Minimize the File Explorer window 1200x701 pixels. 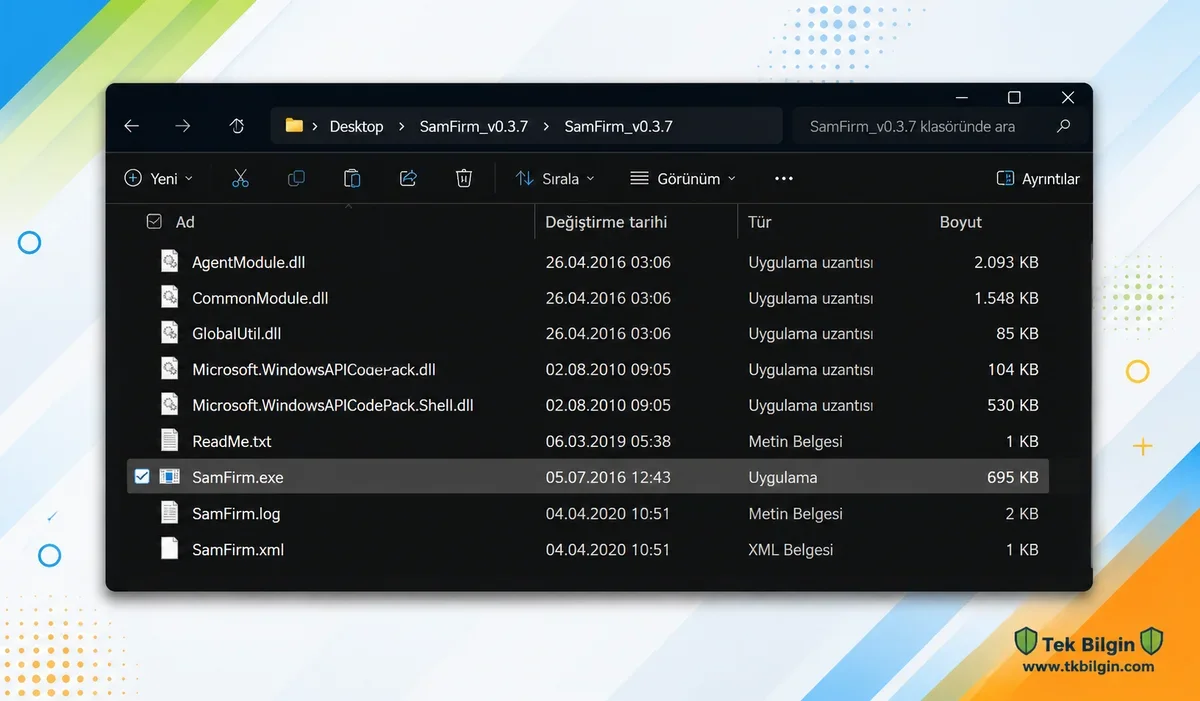(x=962, y=97)
